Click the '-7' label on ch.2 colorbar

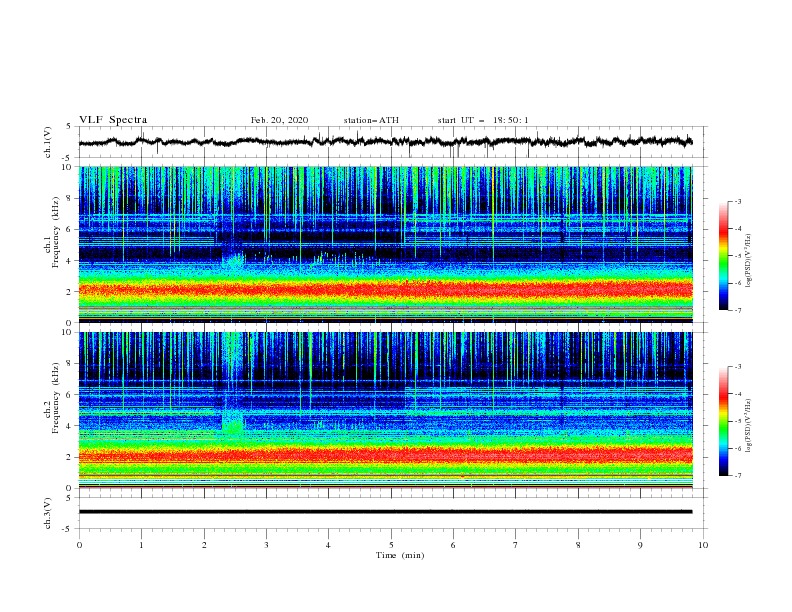[737, 476]
